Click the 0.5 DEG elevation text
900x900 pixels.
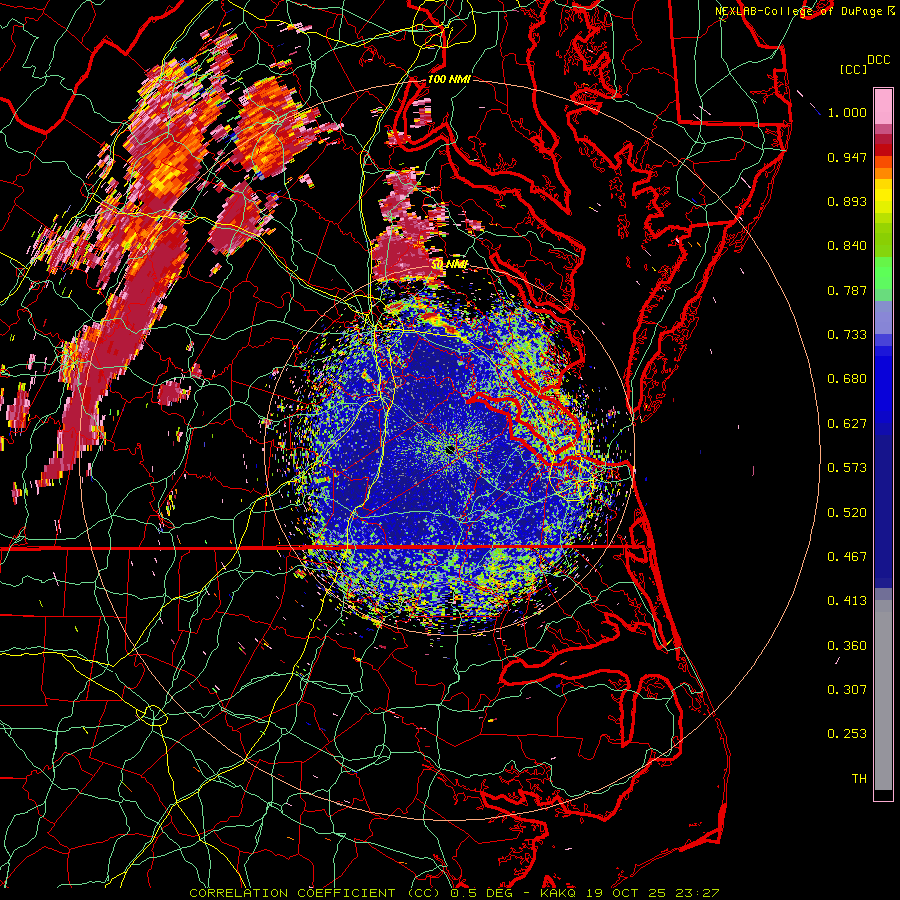click(482, 893)
